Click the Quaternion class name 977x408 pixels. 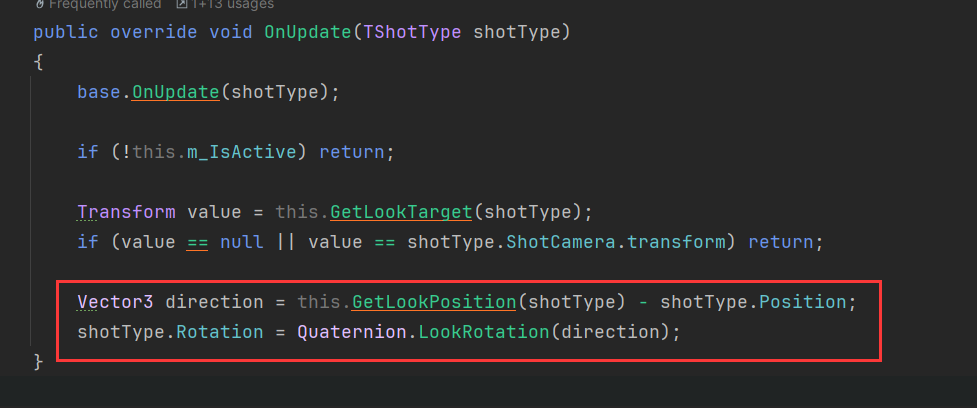click(351, 332)
